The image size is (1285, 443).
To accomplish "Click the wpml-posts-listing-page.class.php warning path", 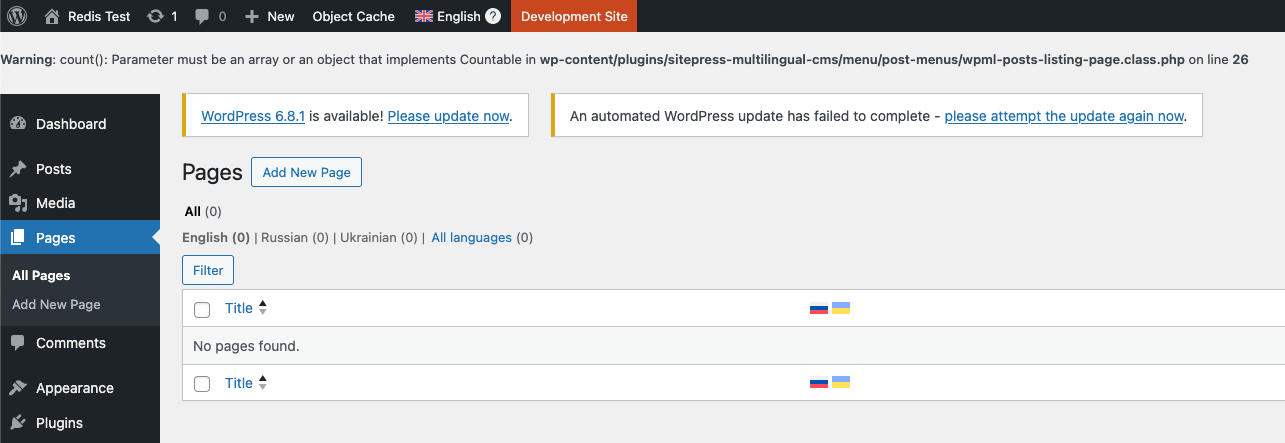I will tap(862, 59).
